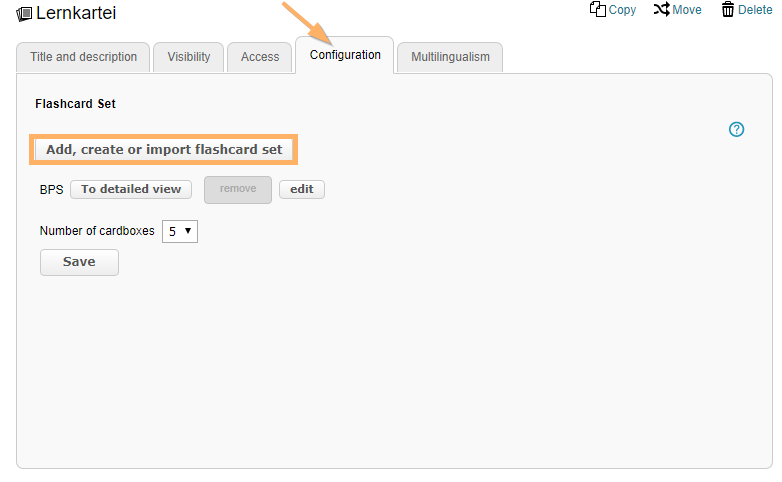Open help via the question mark icon
The image size is (782, 482).
click(x=737, y=129)
